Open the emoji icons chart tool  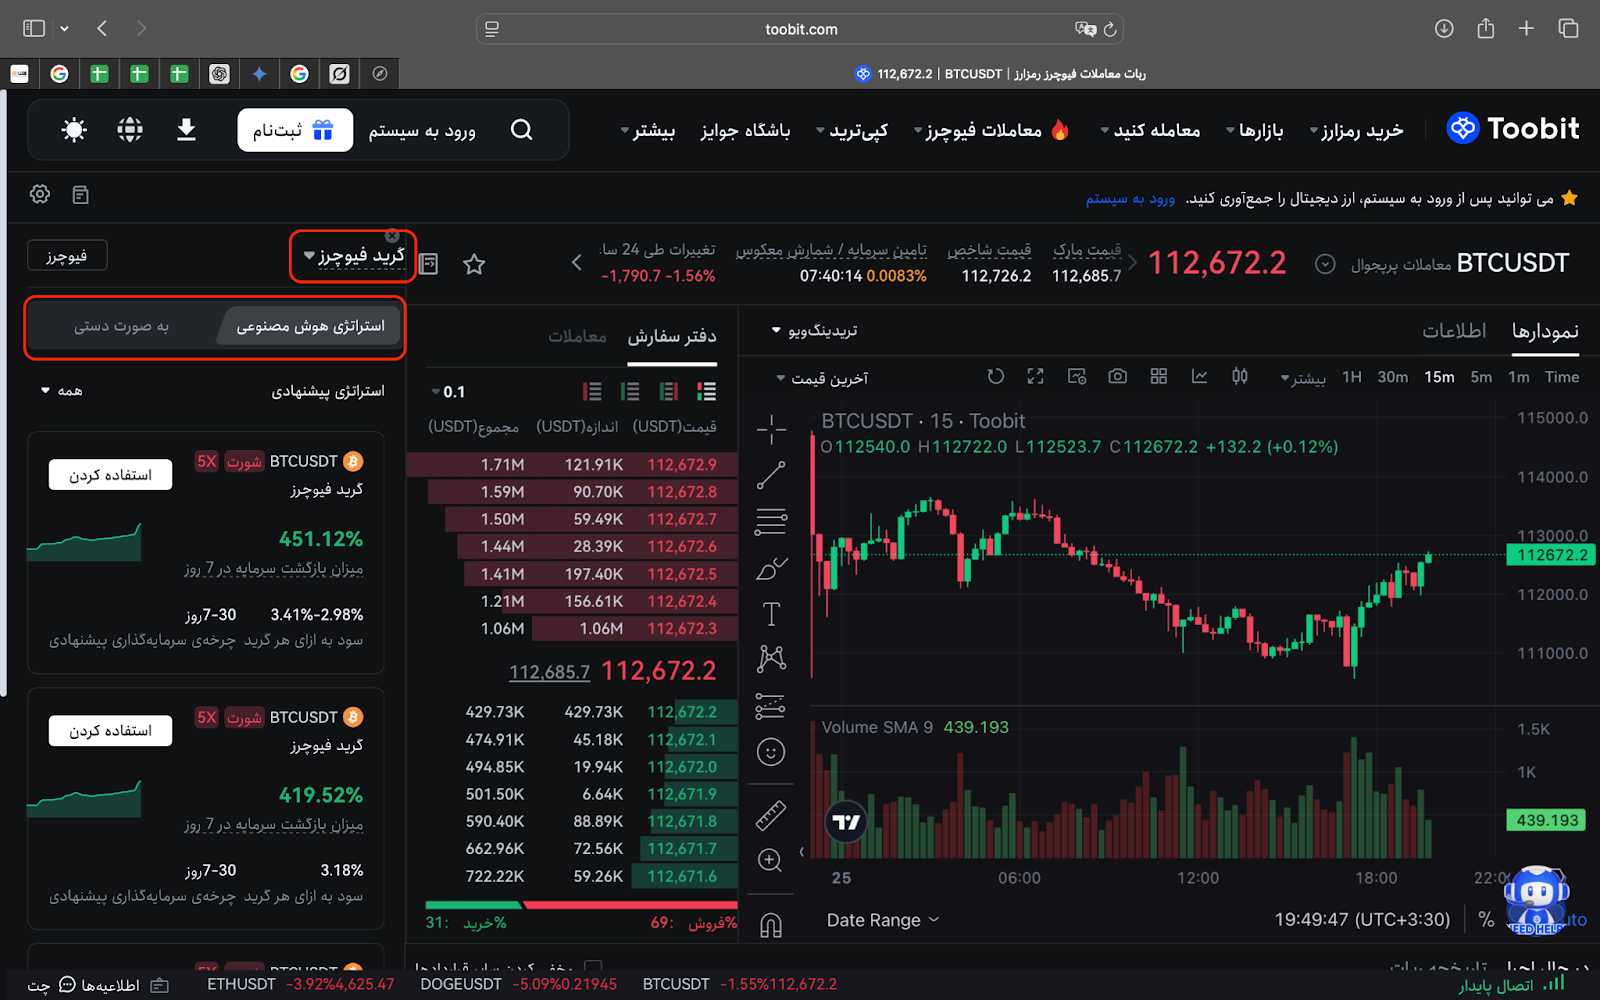(x=771, y=752)
